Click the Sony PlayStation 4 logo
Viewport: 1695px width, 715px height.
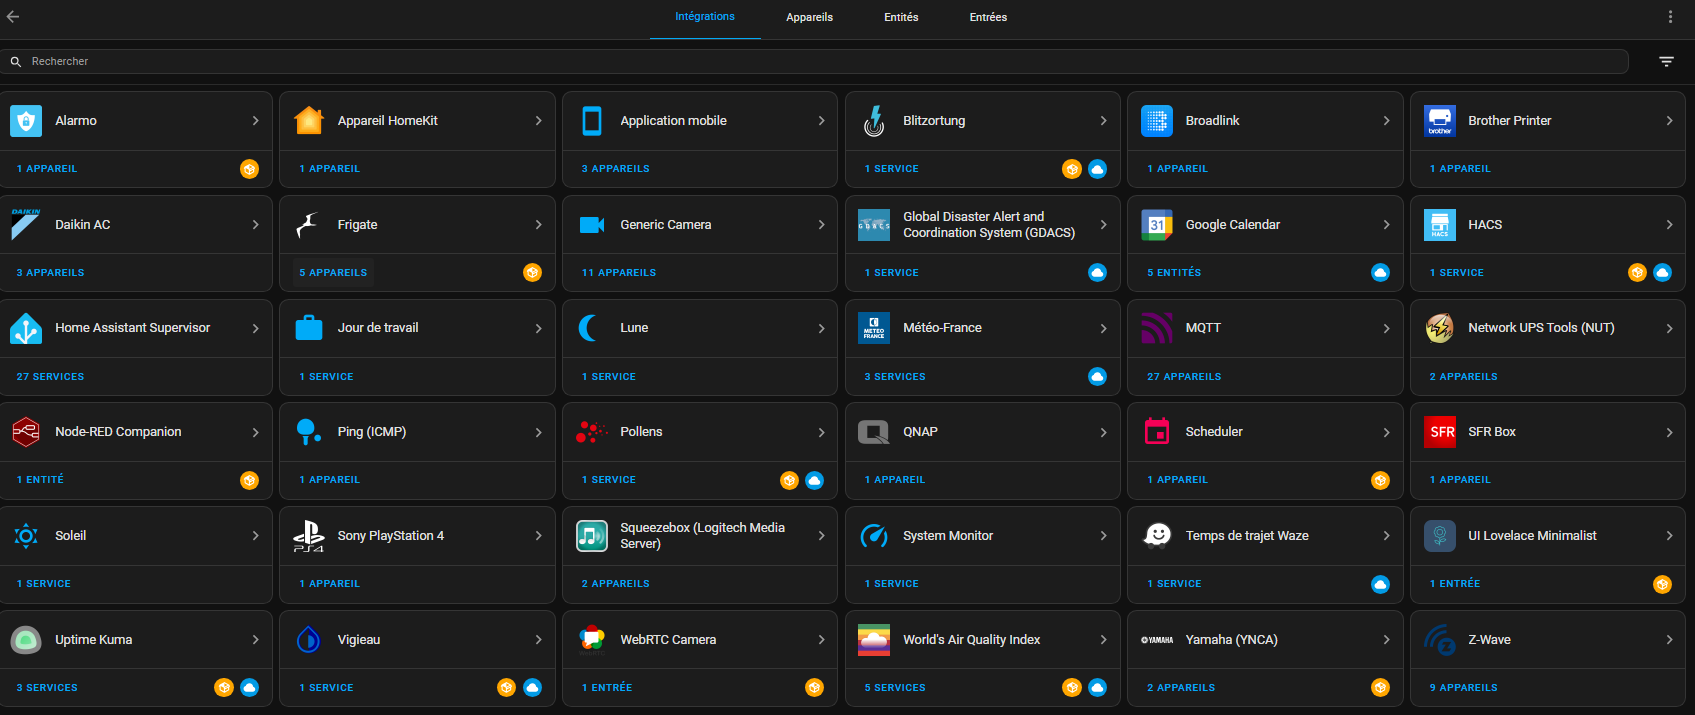point(309,536)
